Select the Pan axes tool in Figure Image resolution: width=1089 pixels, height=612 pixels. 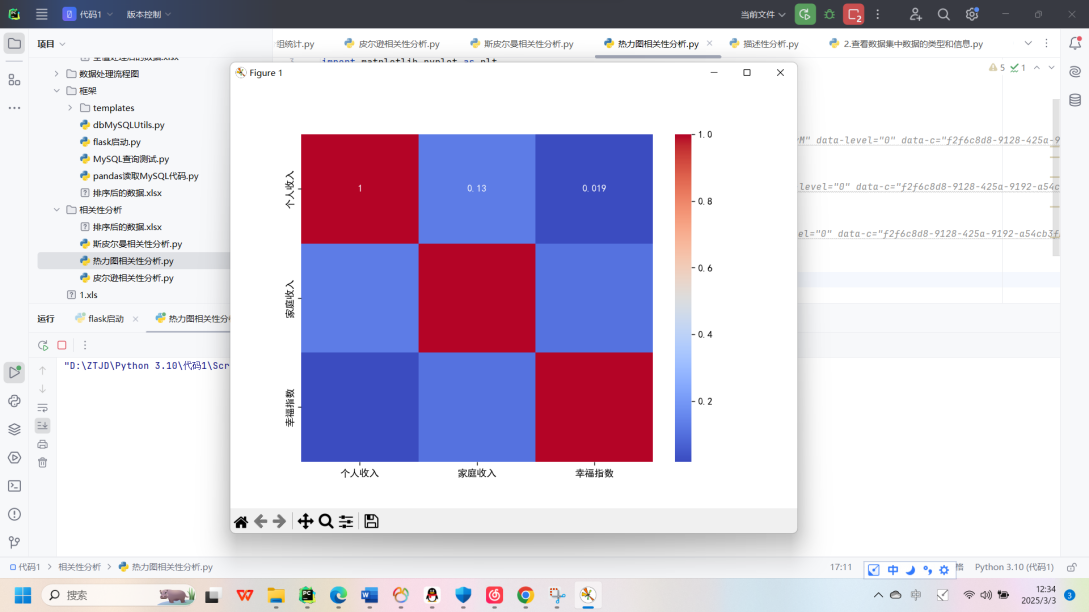[x=306, y=522]
